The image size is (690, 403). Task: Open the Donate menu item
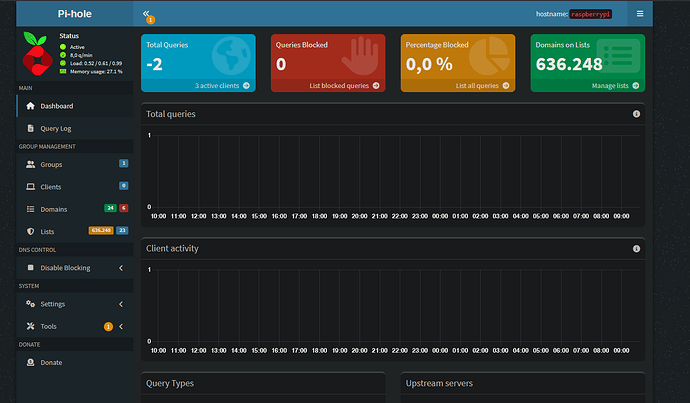point(74,363)
